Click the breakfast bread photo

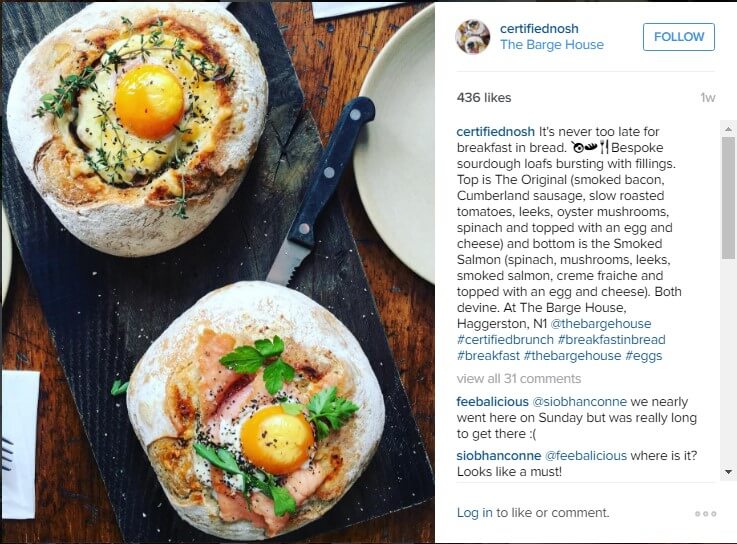pos(218,272)
